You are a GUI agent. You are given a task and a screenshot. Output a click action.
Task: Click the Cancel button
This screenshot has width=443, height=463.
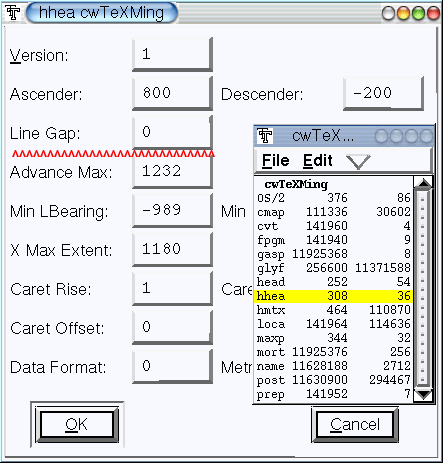(355, 424)
